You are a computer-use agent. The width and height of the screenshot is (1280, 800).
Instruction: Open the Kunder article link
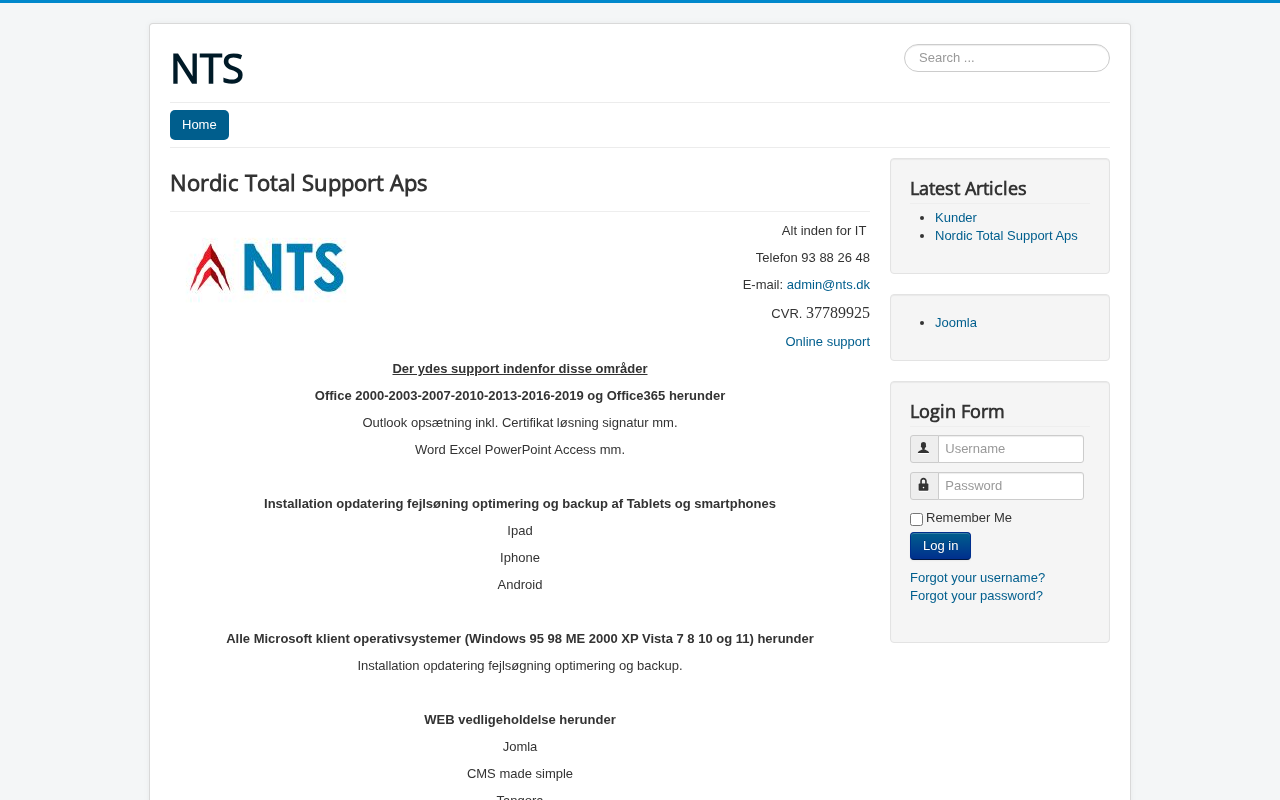pos(956,218)
